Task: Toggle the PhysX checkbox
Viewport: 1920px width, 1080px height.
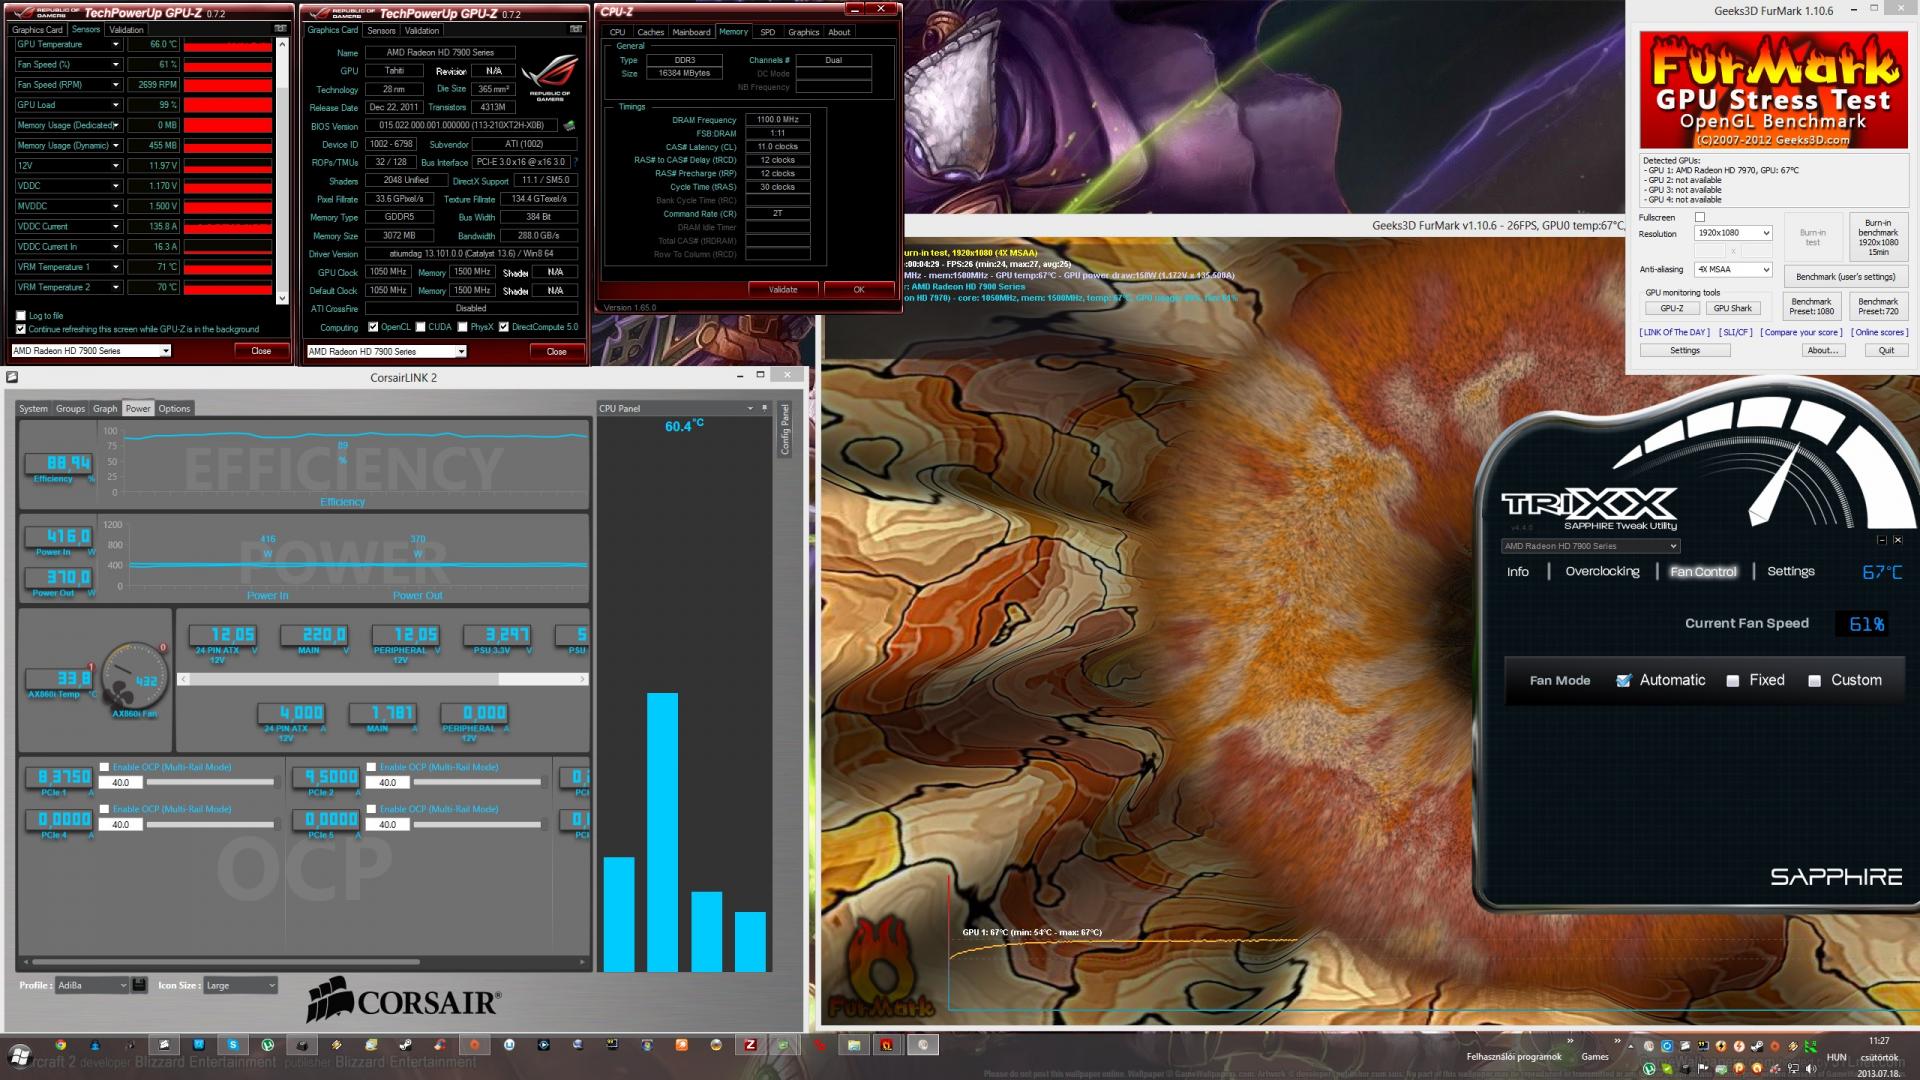Action: pos(462,327)
